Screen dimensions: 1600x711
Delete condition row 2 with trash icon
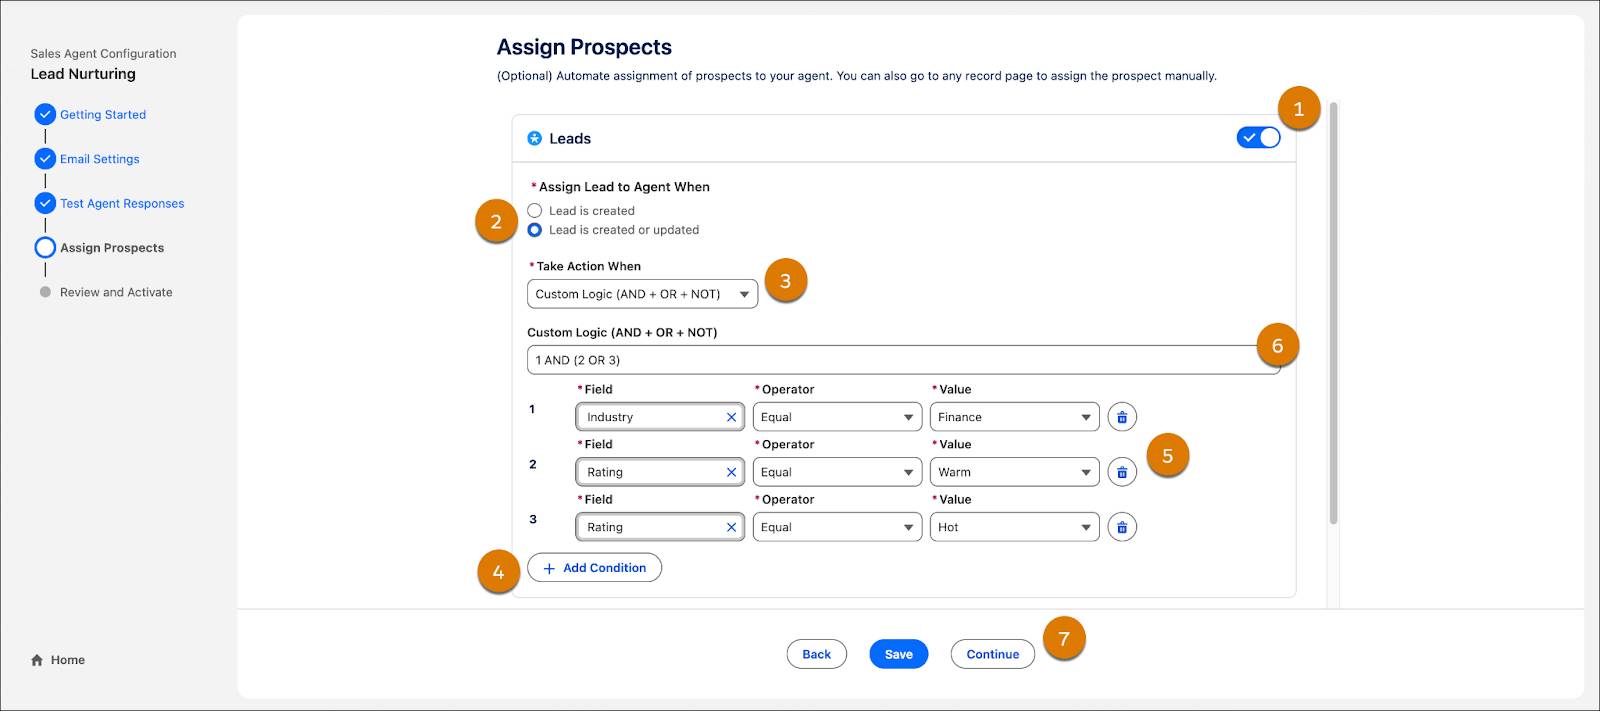click(1122, 472)
